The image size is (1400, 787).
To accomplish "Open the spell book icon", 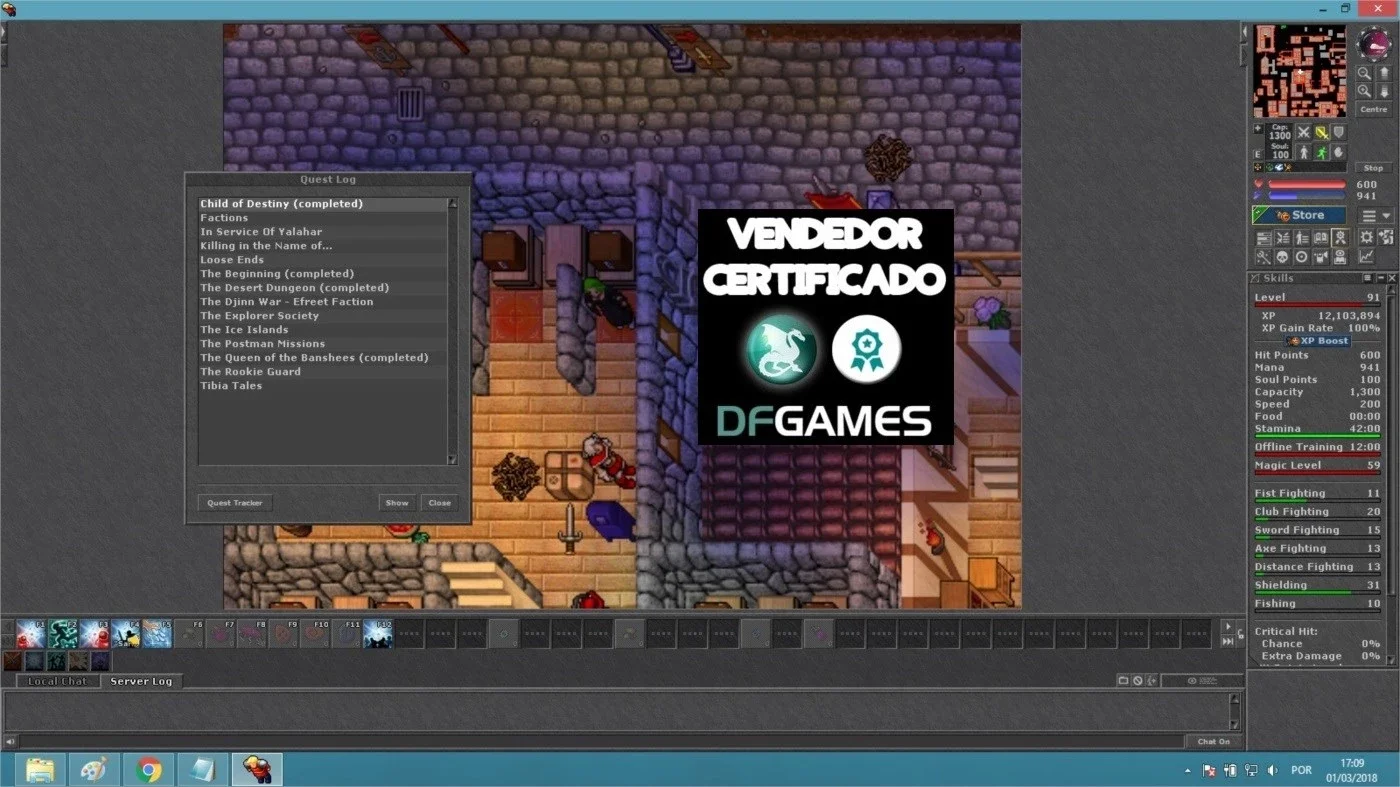I will 1321,238.
